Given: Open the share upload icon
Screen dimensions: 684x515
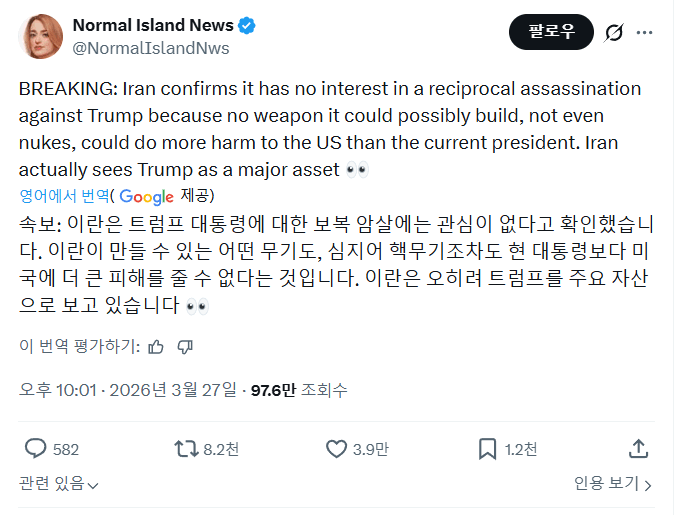Looking at the screenshot, I should pos(638,449).
